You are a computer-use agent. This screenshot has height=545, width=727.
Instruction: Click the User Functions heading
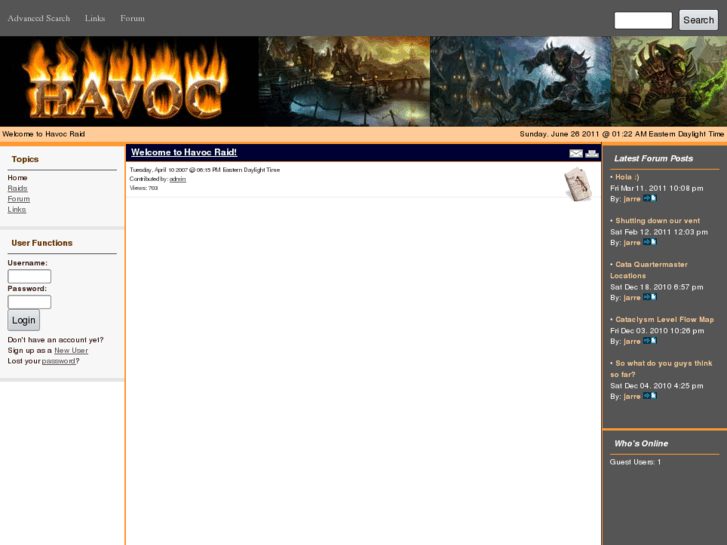coord(42,243)
